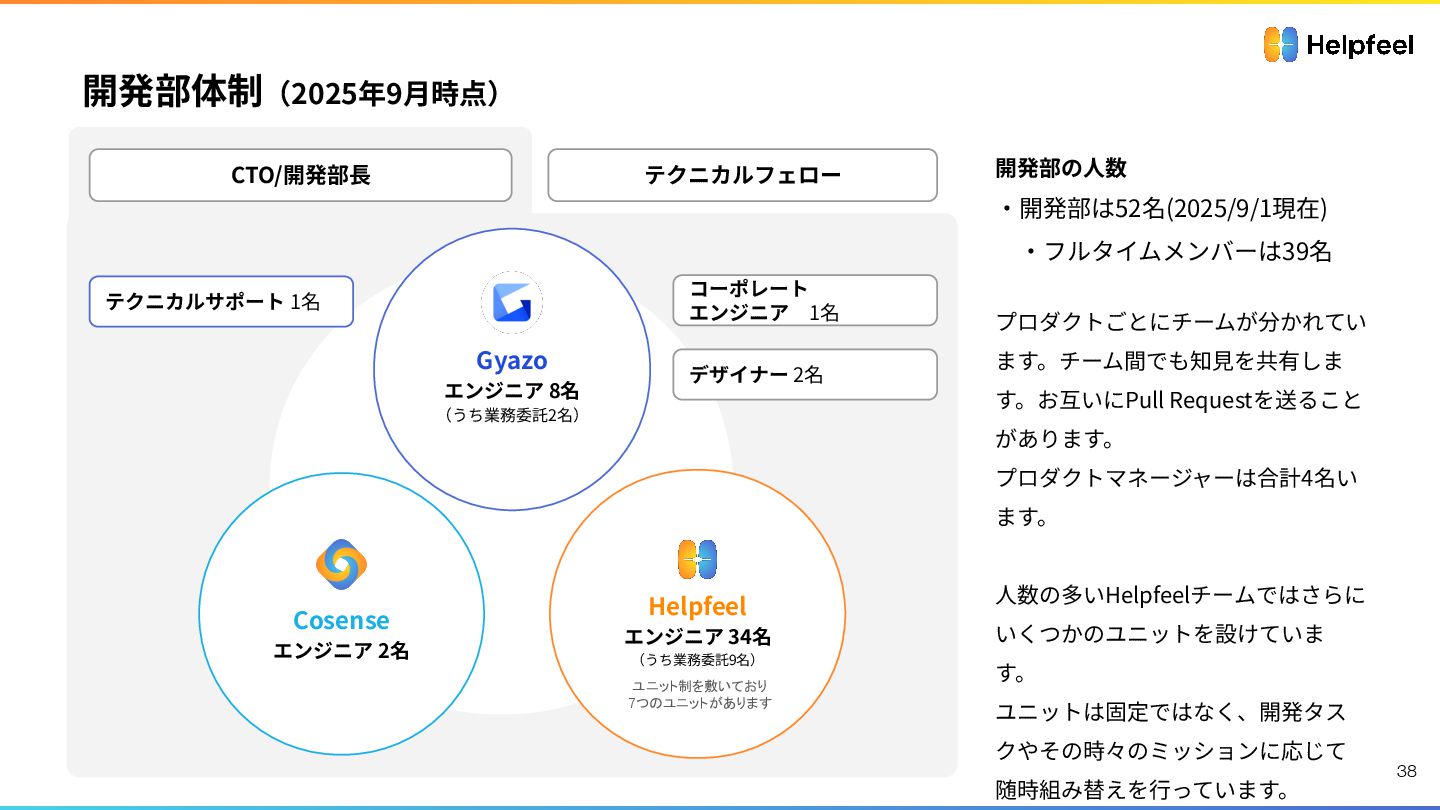Click the text エンジニア 8名

(511, 391)
